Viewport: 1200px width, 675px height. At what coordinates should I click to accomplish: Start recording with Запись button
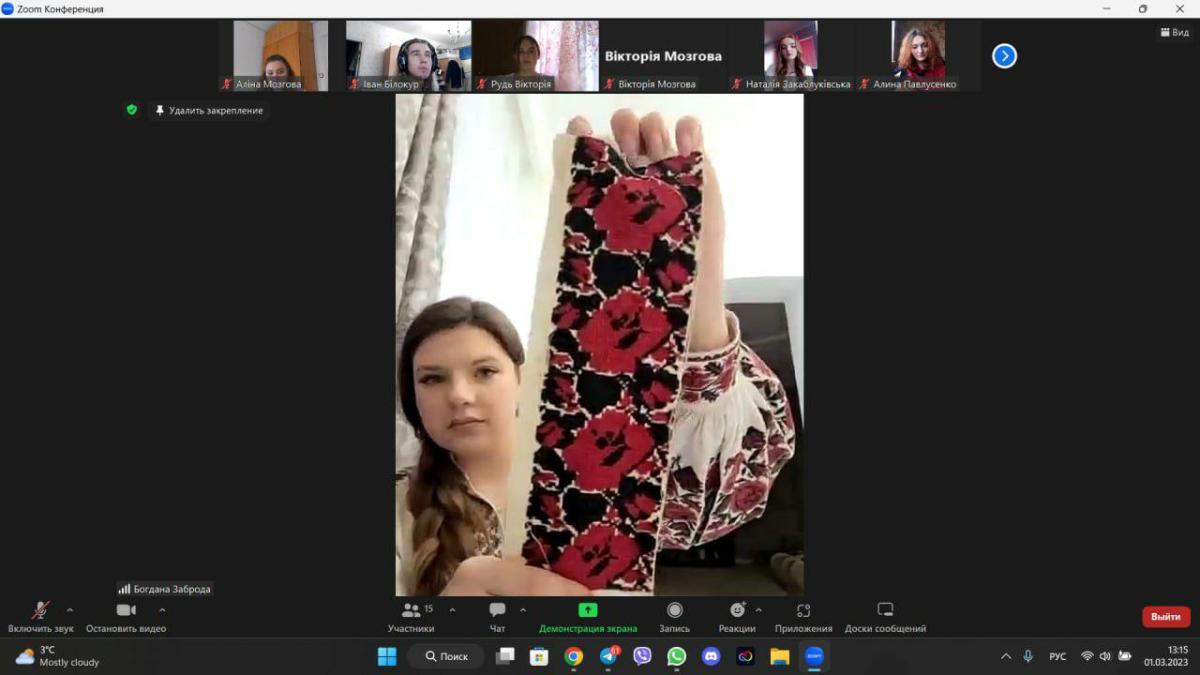pos(674,617)
